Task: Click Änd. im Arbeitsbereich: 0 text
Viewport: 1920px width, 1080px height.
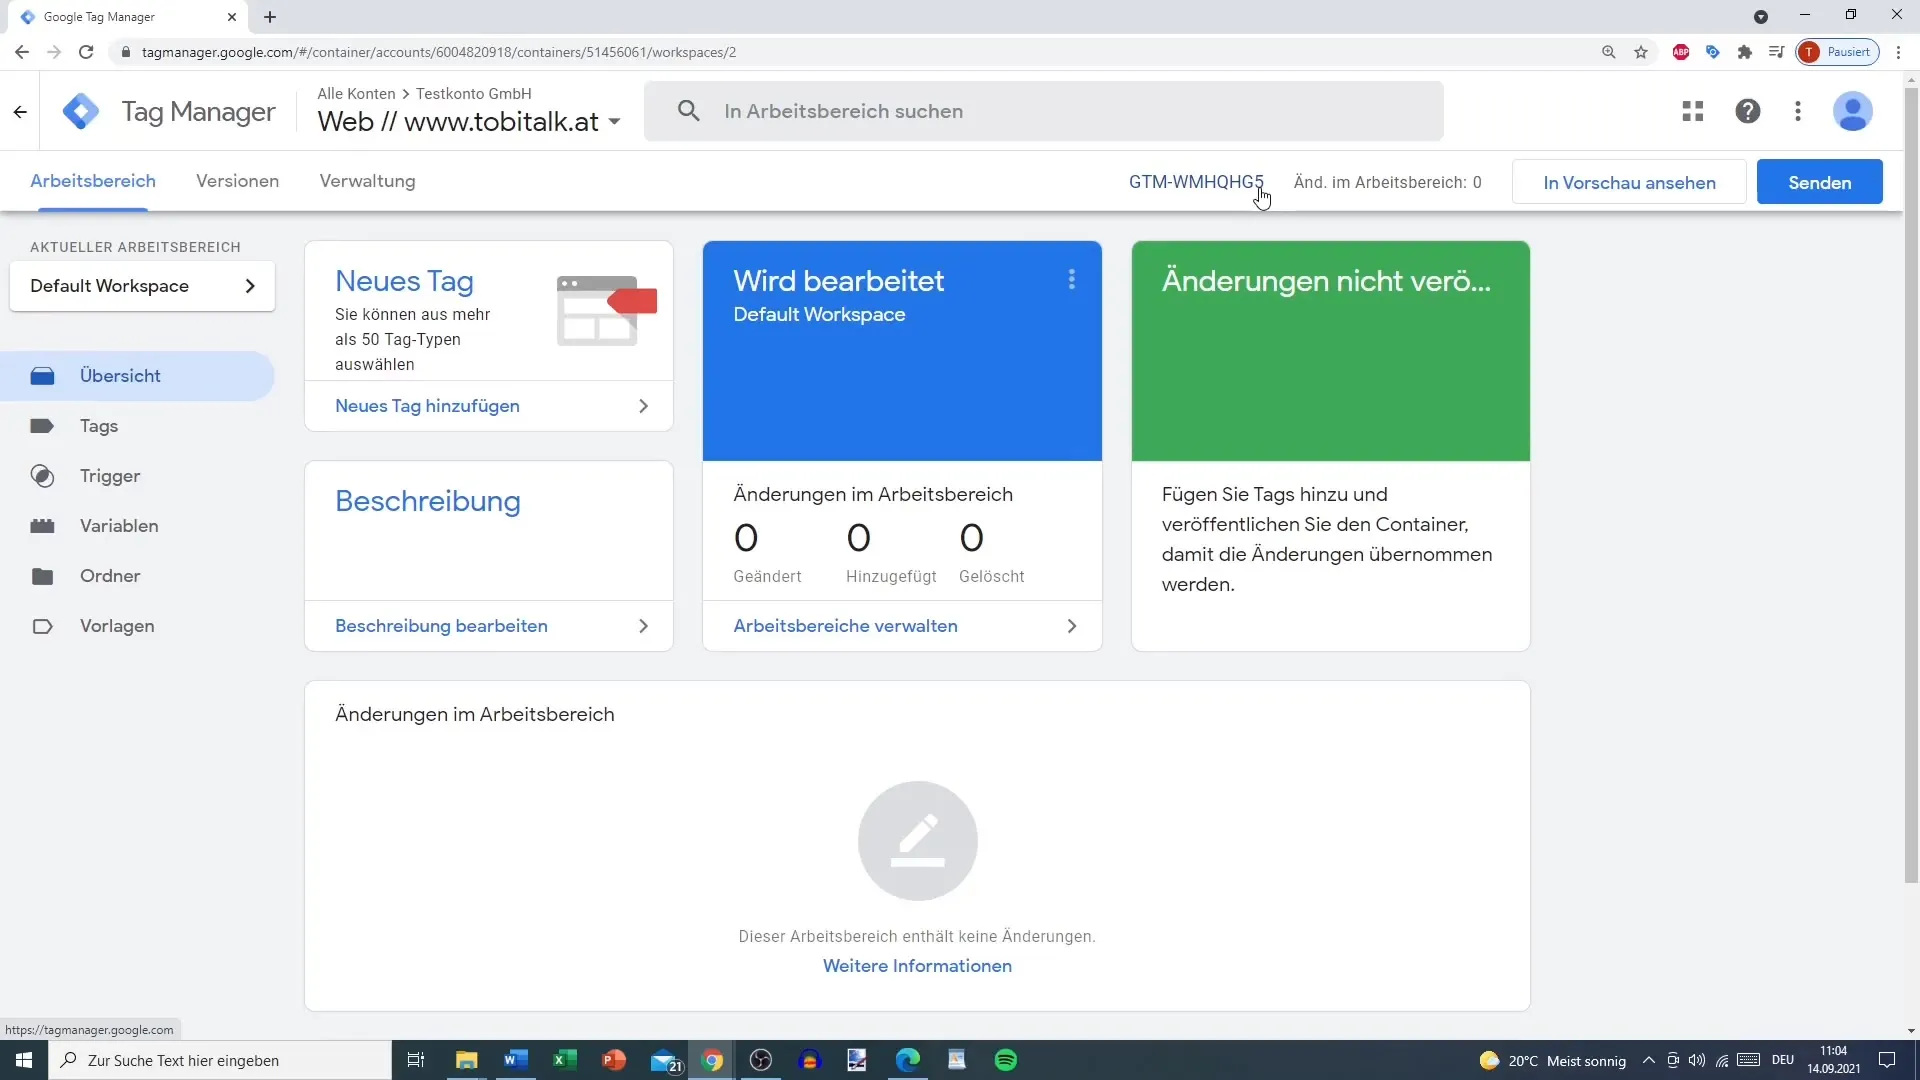Action: pyautogui.click(x=1387, y=182)
